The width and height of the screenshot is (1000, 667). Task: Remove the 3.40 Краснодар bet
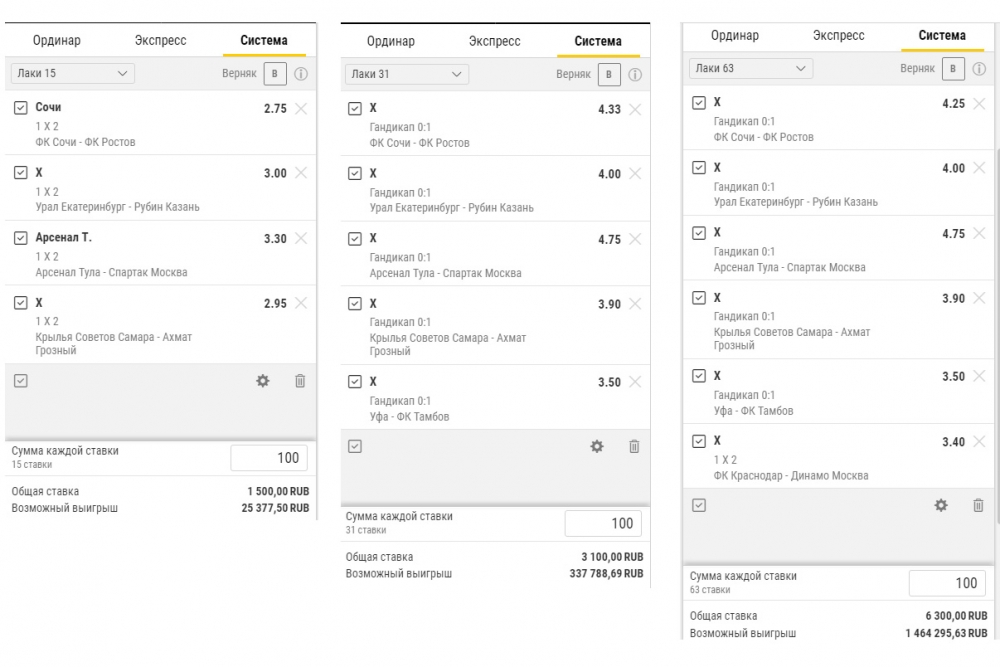[x=980, y=441]
